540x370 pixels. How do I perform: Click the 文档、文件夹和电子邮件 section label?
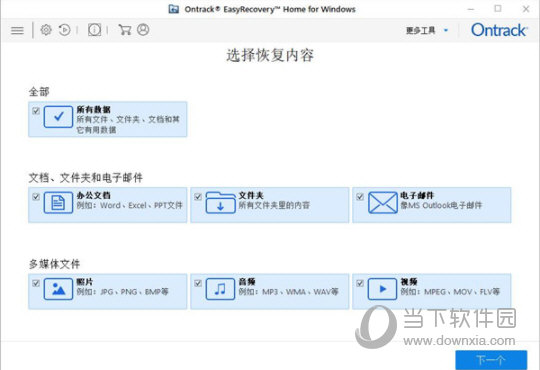tap(85, 178)
